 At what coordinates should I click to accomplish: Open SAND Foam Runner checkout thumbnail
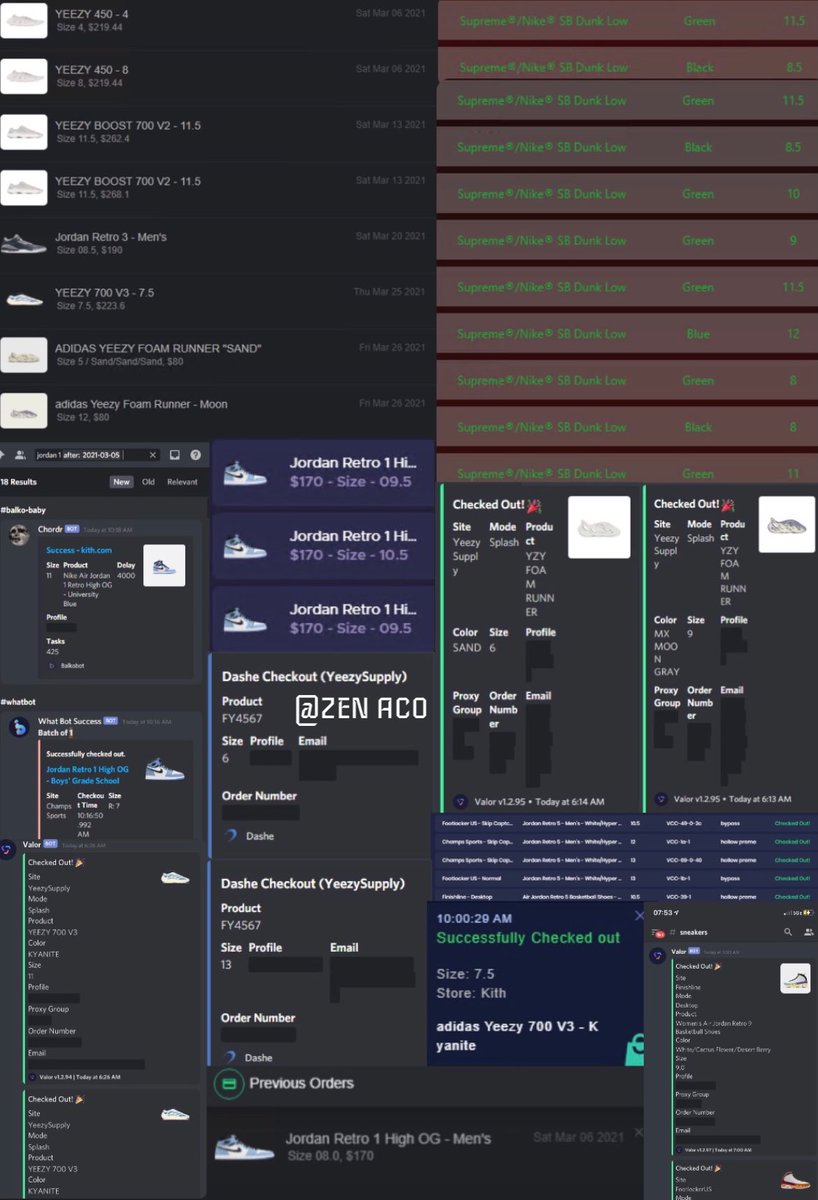[599, 527]
